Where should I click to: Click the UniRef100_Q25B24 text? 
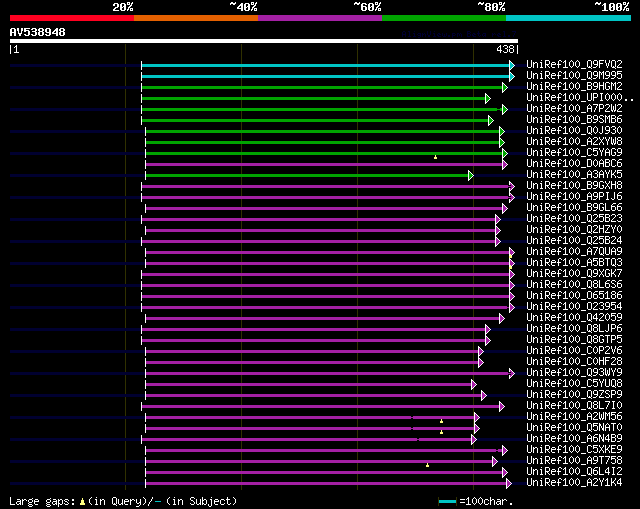click(574, 241)
